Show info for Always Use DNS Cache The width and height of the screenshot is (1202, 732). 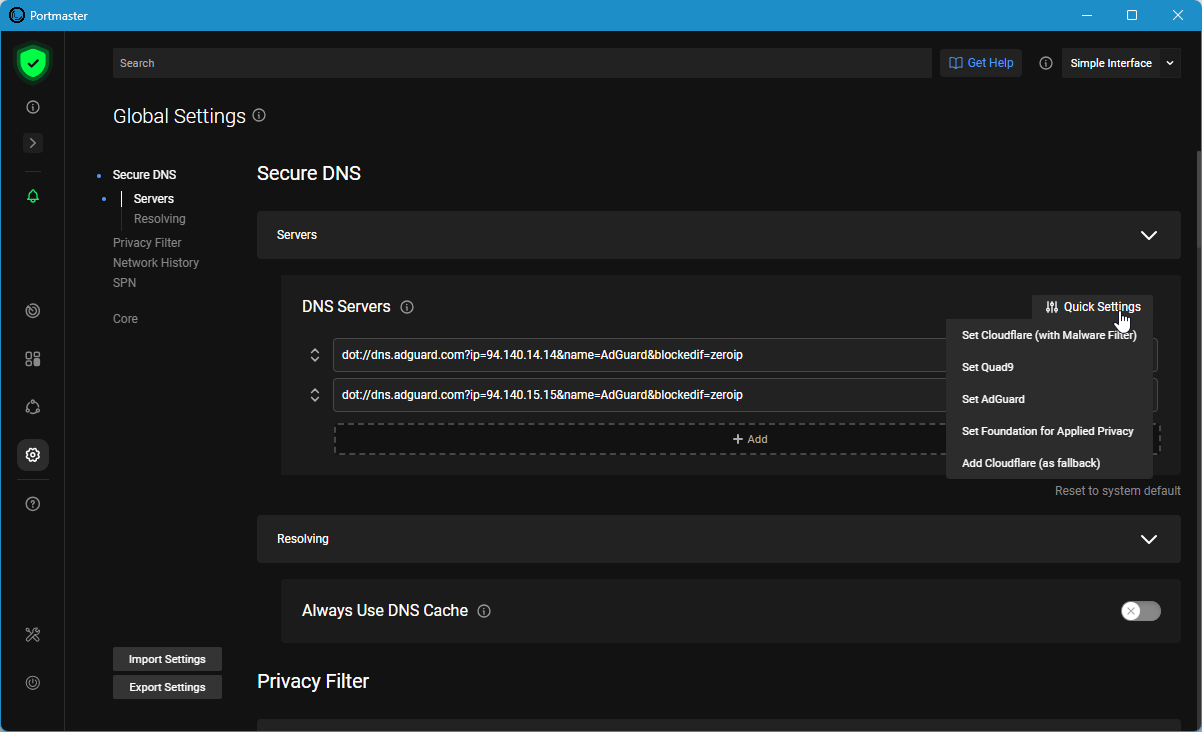[484, 611]
